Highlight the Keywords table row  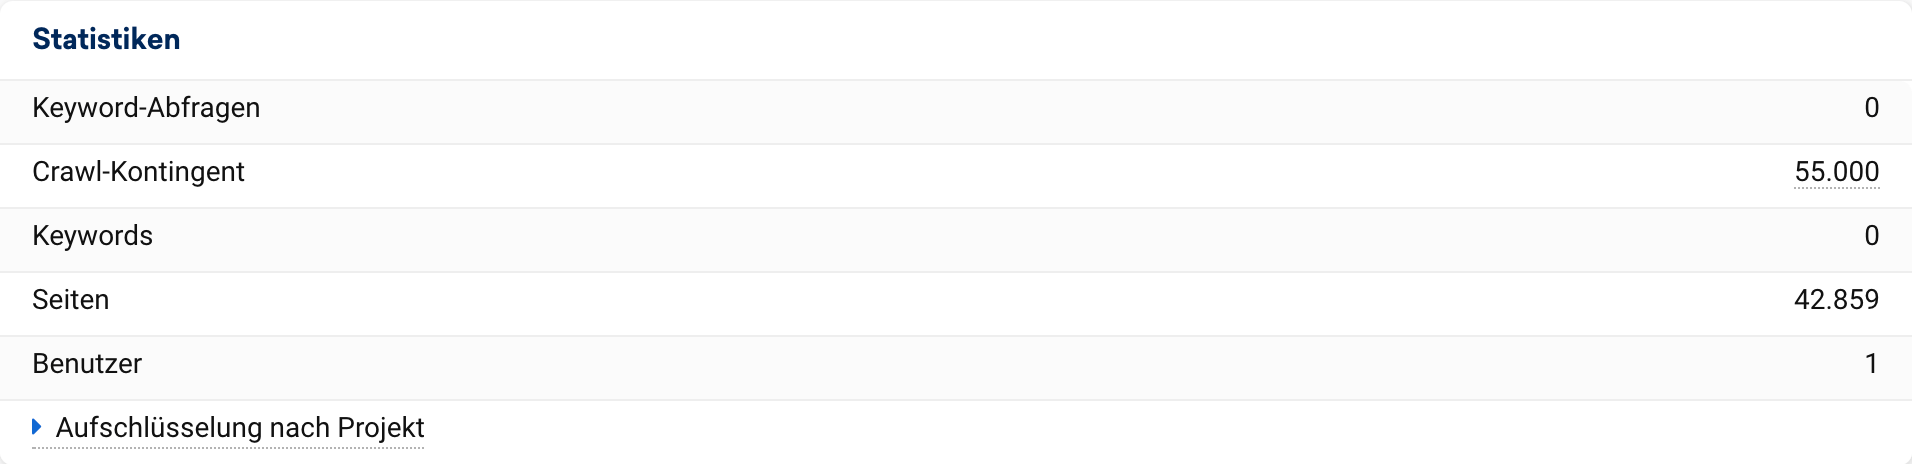(x=956, y=240)
